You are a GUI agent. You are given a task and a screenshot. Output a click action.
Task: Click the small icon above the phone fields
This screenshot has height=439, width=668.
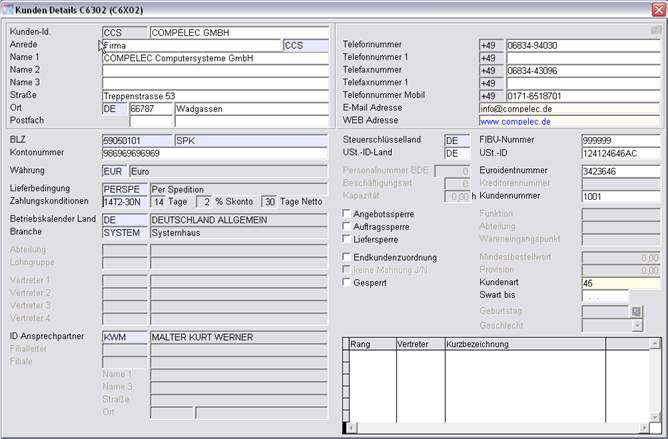tap(655, 31)
